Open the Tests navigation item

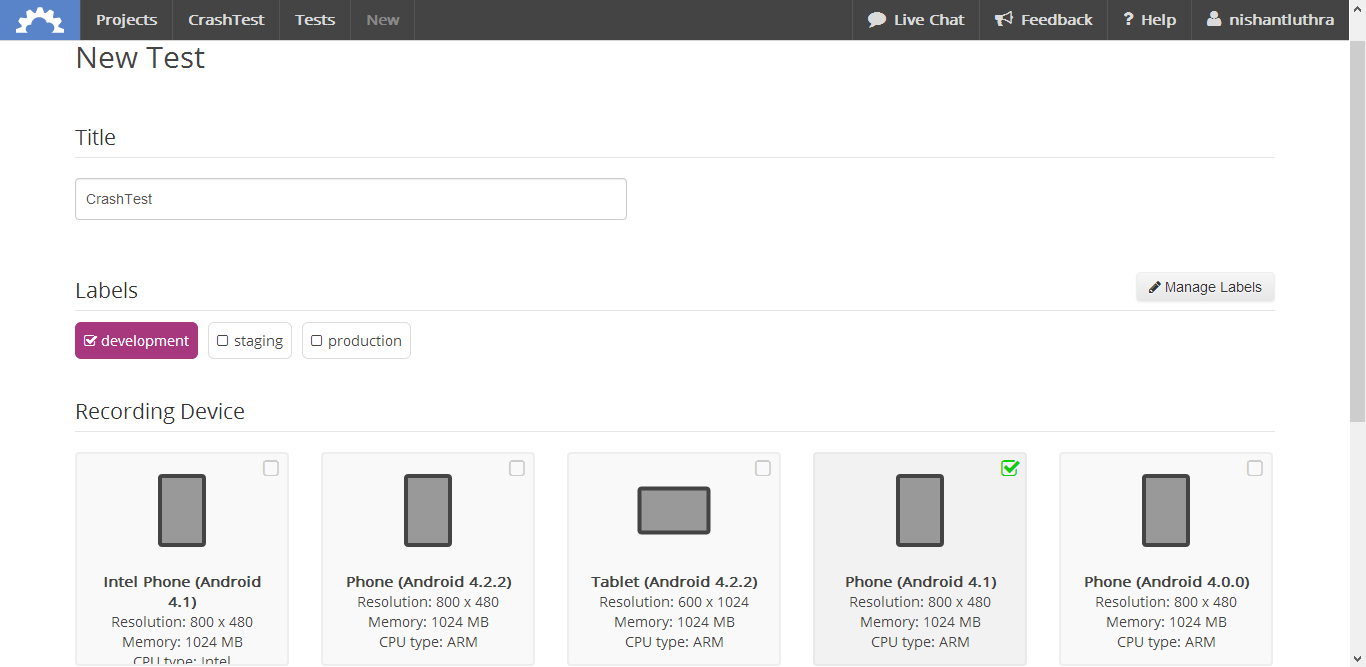pyautogui.click(x=315, y=20)
